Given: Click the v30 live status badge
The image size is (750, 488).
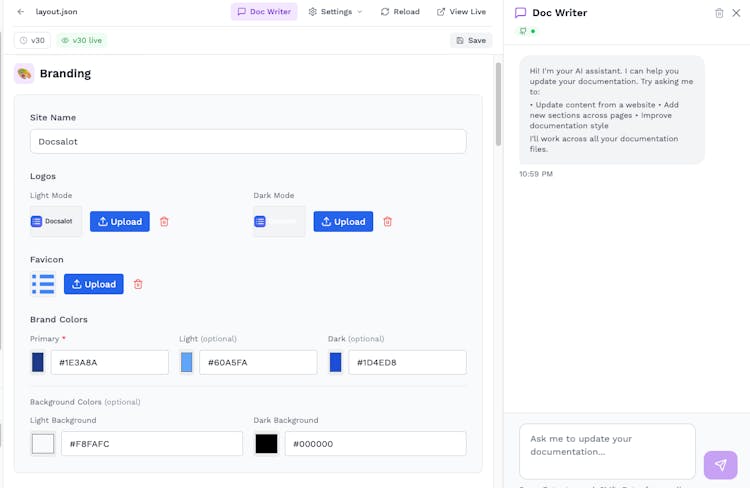Looking at the screenshot, I should pyautogui.click(x=81, y=40).
